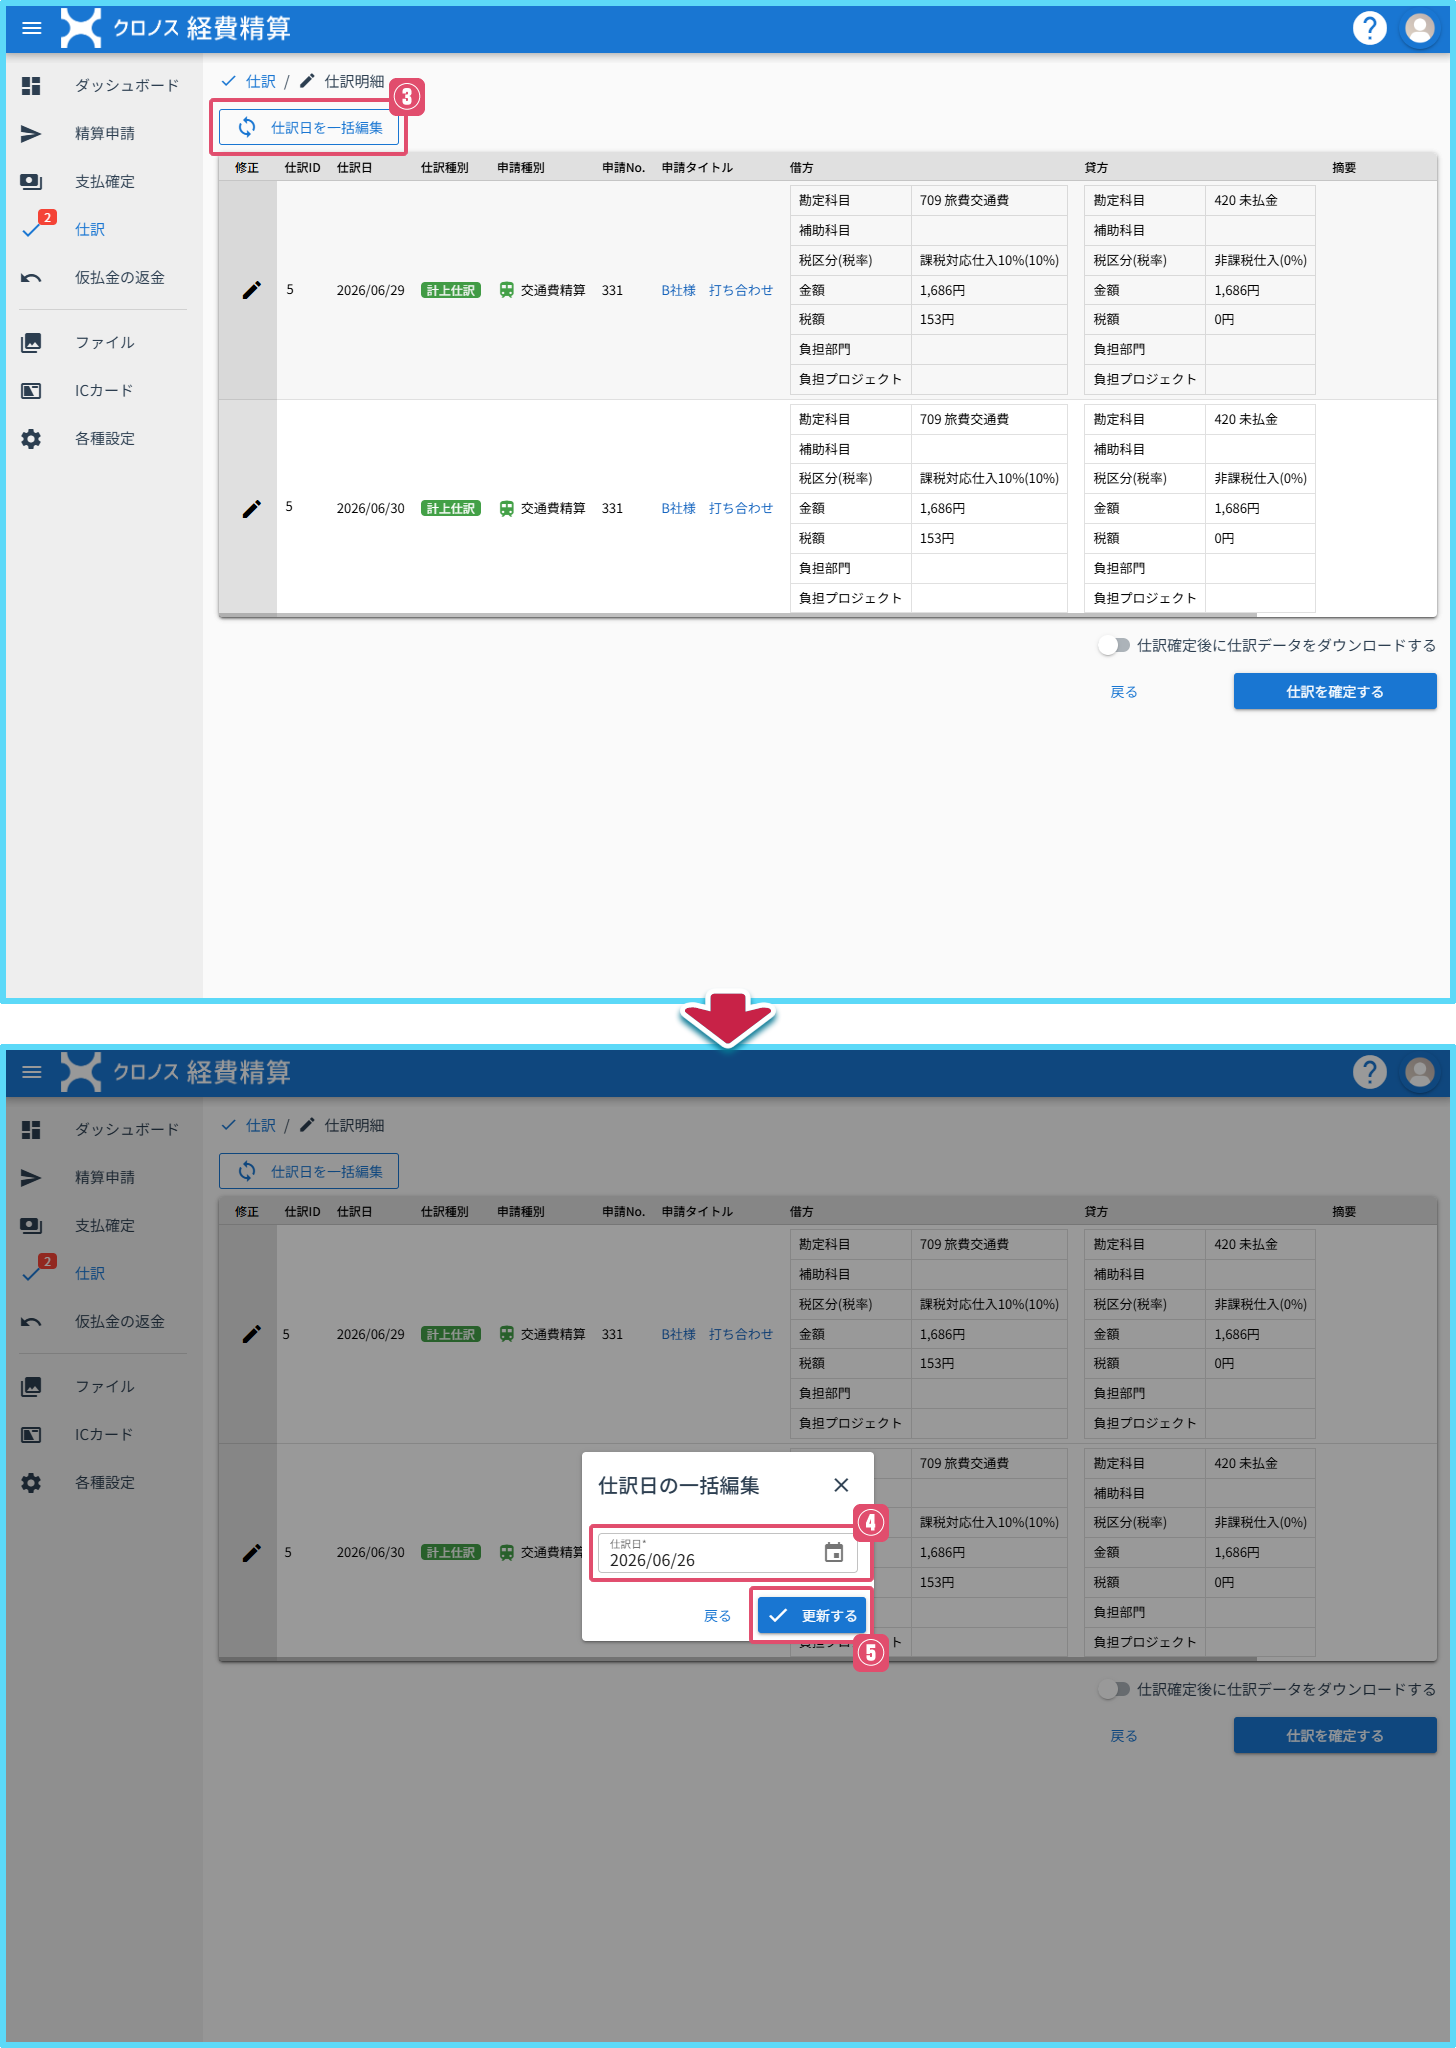Open the user account avatar icon
The height and width of the screenshot is (2048, 1456).
tap(1419, 28)
